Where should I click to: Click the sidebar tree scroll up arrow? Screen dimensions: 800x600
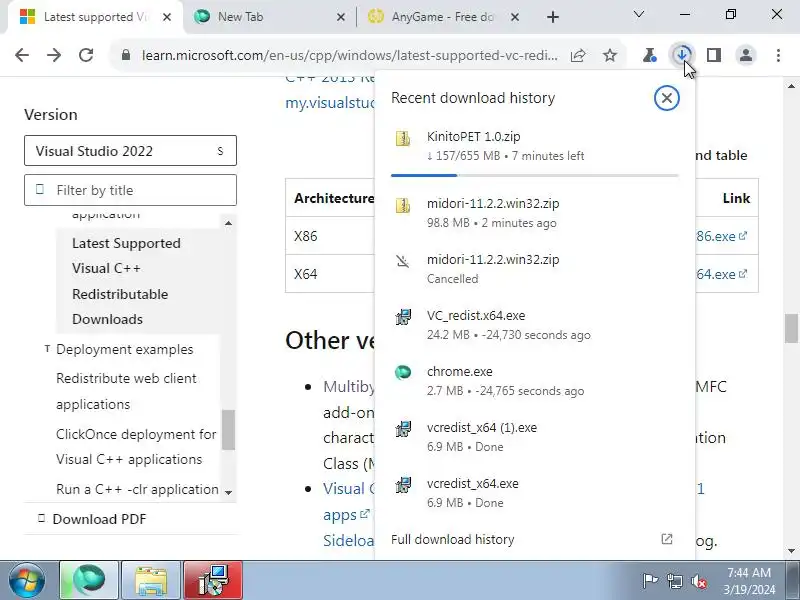[x=228, y=223]
